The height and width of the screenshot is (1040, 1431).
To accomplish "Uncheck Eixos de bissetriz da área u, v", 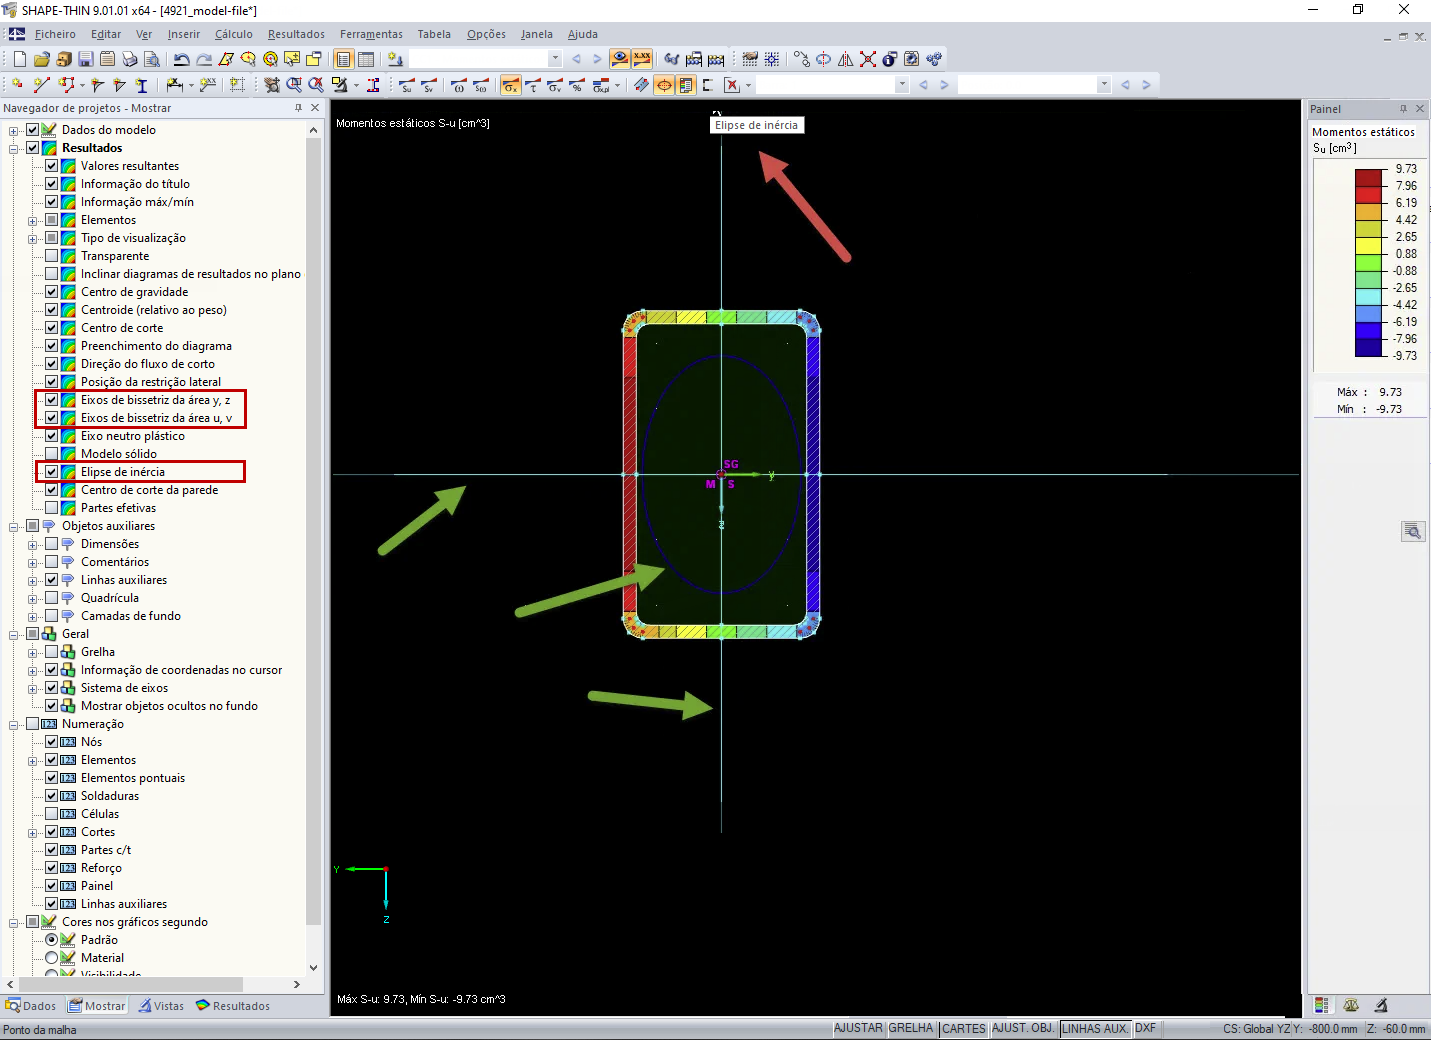I will pos(52,418).
